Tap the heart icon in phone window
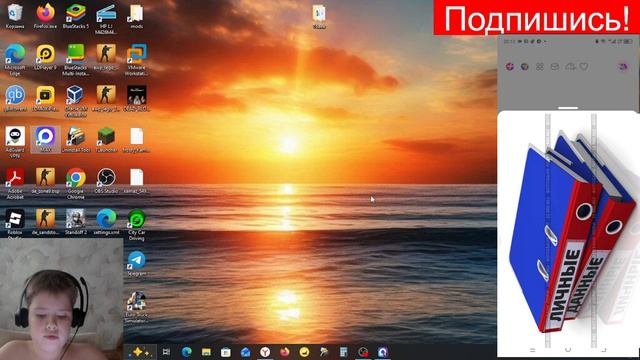Viewport: 640px width, 360px height. pos(584,66)
